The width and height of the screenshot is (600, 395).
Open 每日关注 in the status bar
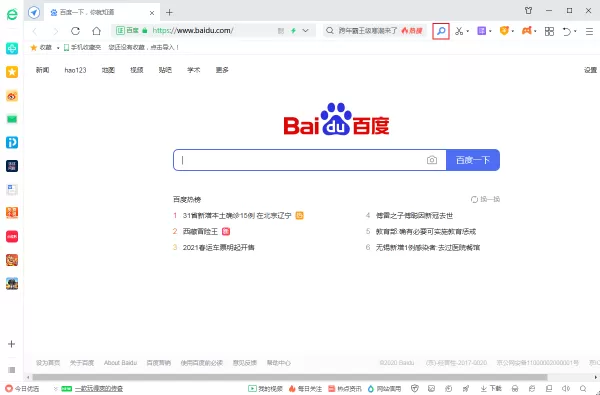(x=305, y=389)
